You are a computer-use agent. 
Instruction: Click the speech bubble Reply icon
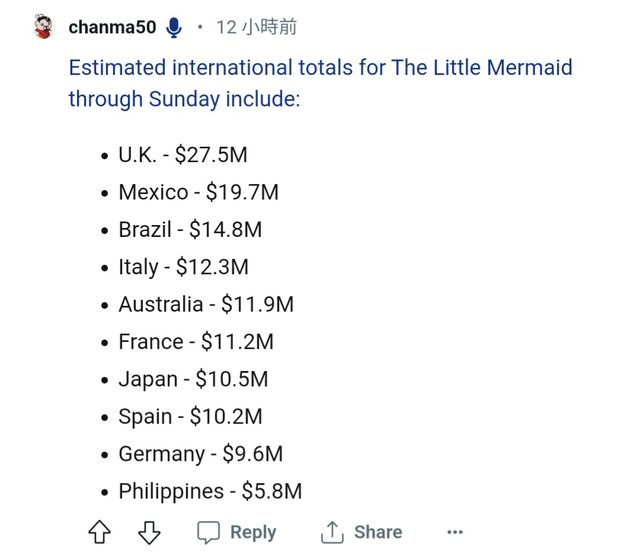pos(208,532)
